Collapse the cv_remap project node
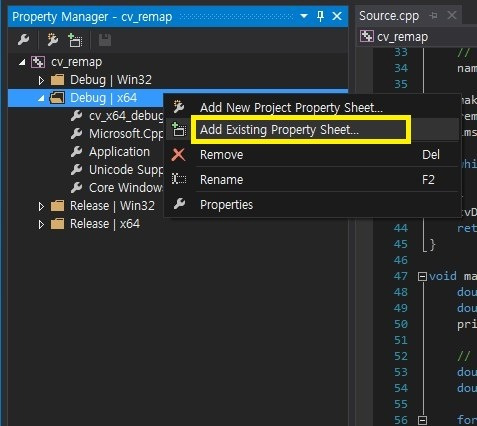477x426 pixels. click(x=22, y=62)
